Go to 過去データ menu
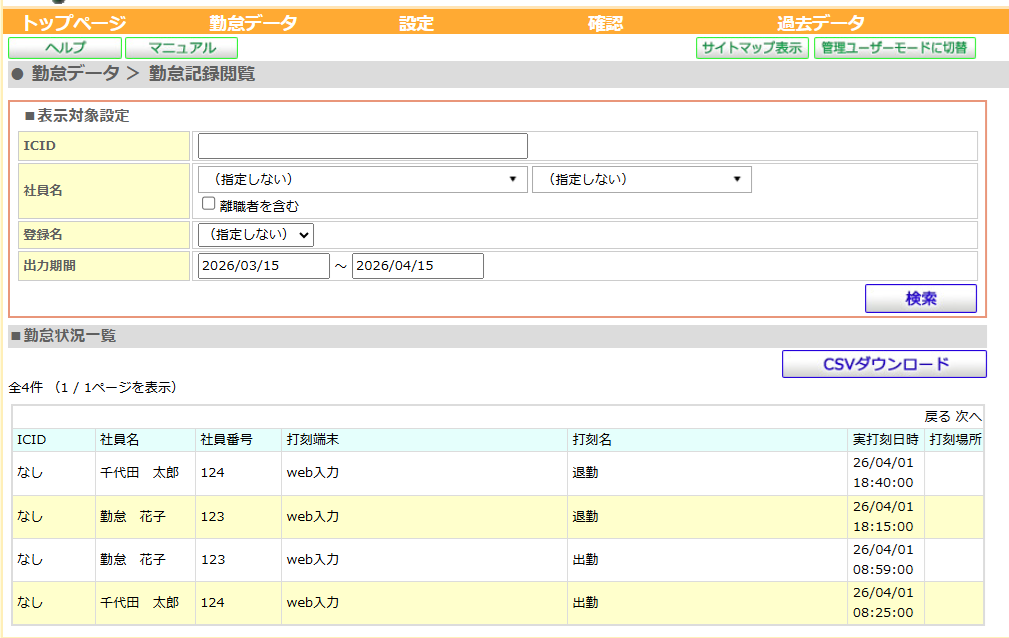Viewport: 1009px width, 638px height. [x=820, y=24]
